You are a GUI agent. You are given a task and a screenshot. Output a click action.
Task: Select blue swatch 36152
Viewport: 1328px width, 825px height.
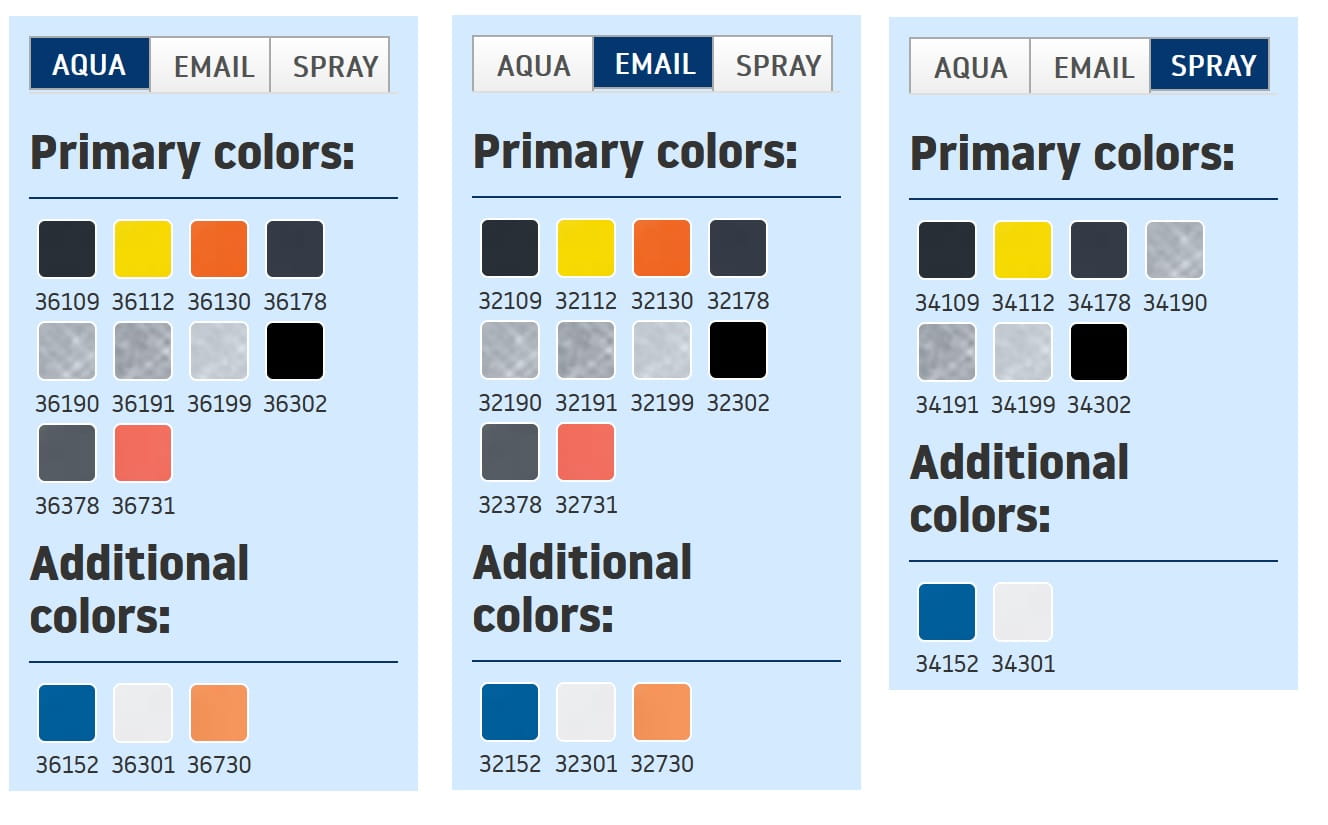point(67,713)
